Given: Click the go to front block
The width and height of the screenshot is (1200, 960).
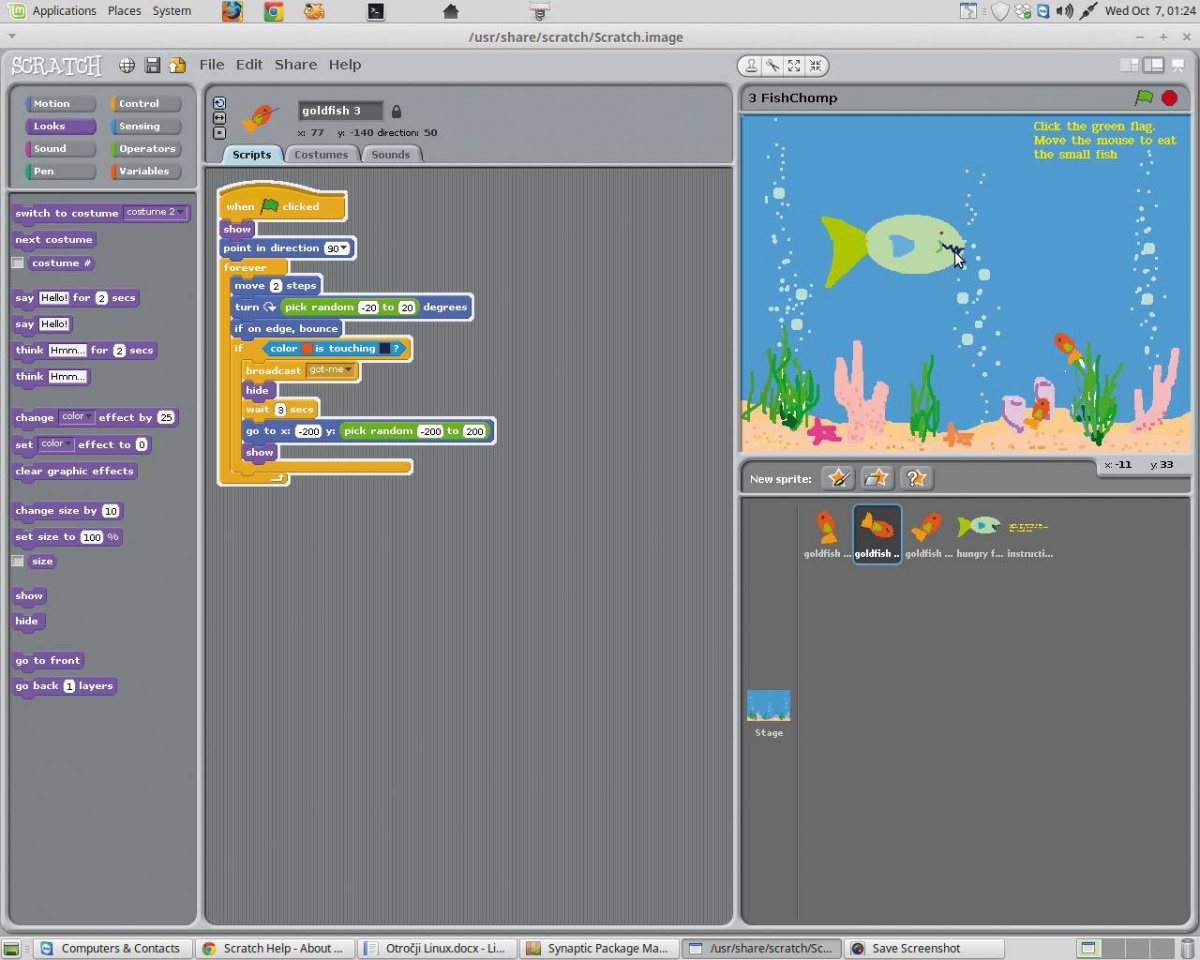Looking at the screenshot, I should click(x=48, y=661).
